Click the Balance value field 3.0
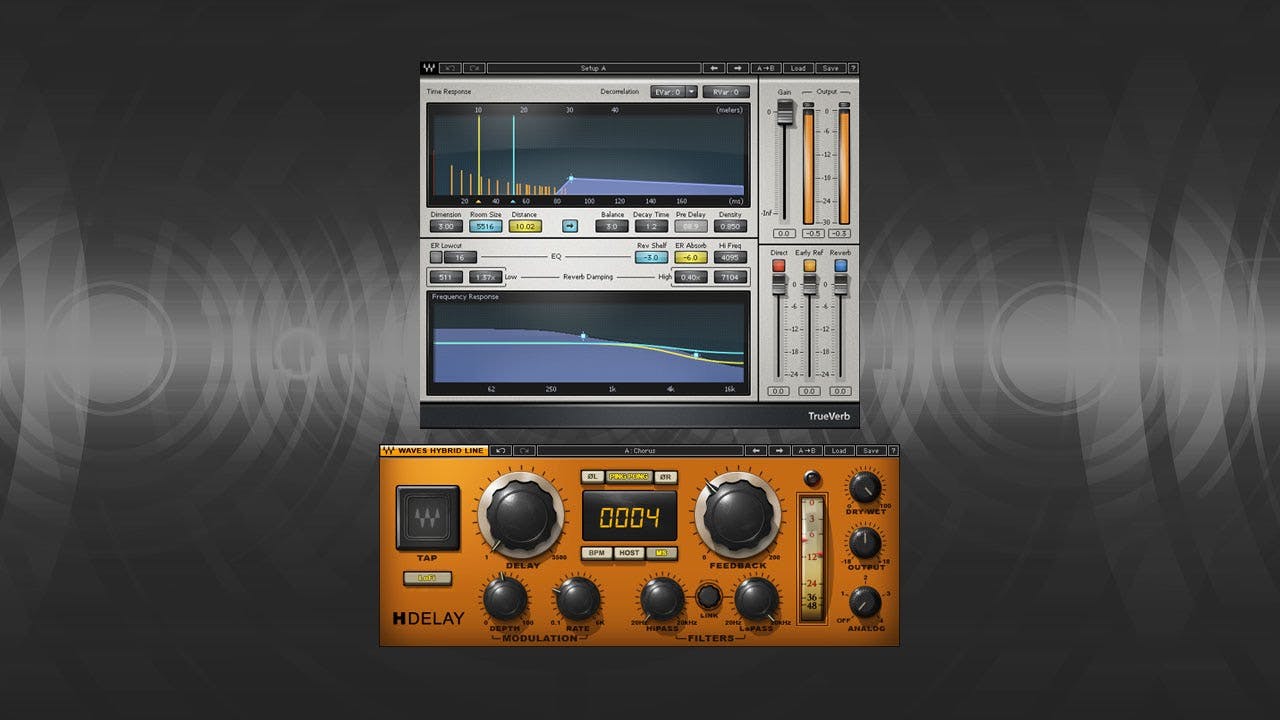Viewport: 1280px width, 720px height. (612, 226)
